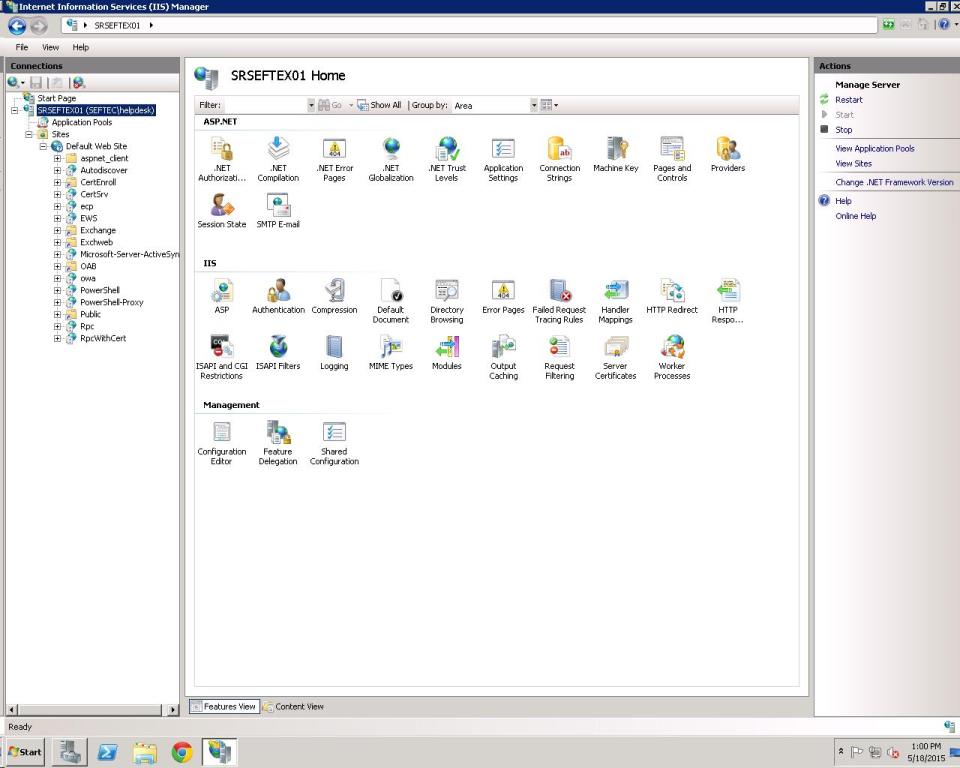Screen dimensions: 960x768
Task: Open the Modules feature
Action: (x=447, y=353)
